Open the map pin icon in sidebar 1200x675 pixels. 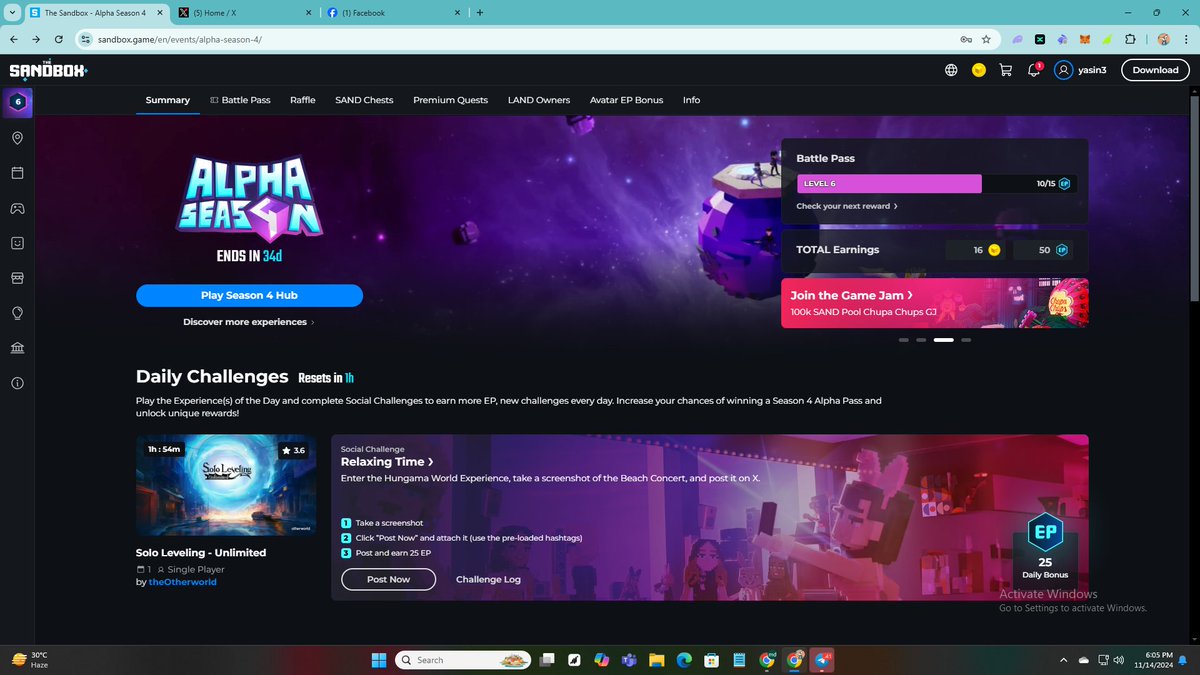click(18, 138)
